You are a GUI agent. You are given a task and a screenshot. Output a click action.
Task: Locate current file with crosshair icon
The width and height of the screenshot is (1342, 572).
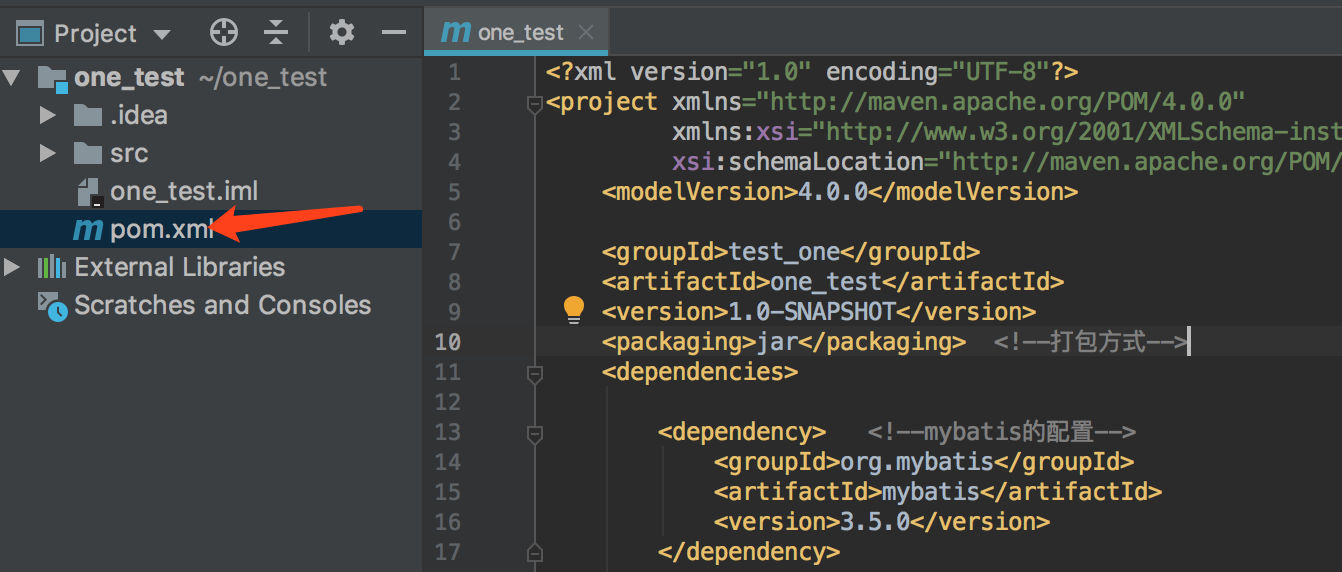click(x=224, y=33)
